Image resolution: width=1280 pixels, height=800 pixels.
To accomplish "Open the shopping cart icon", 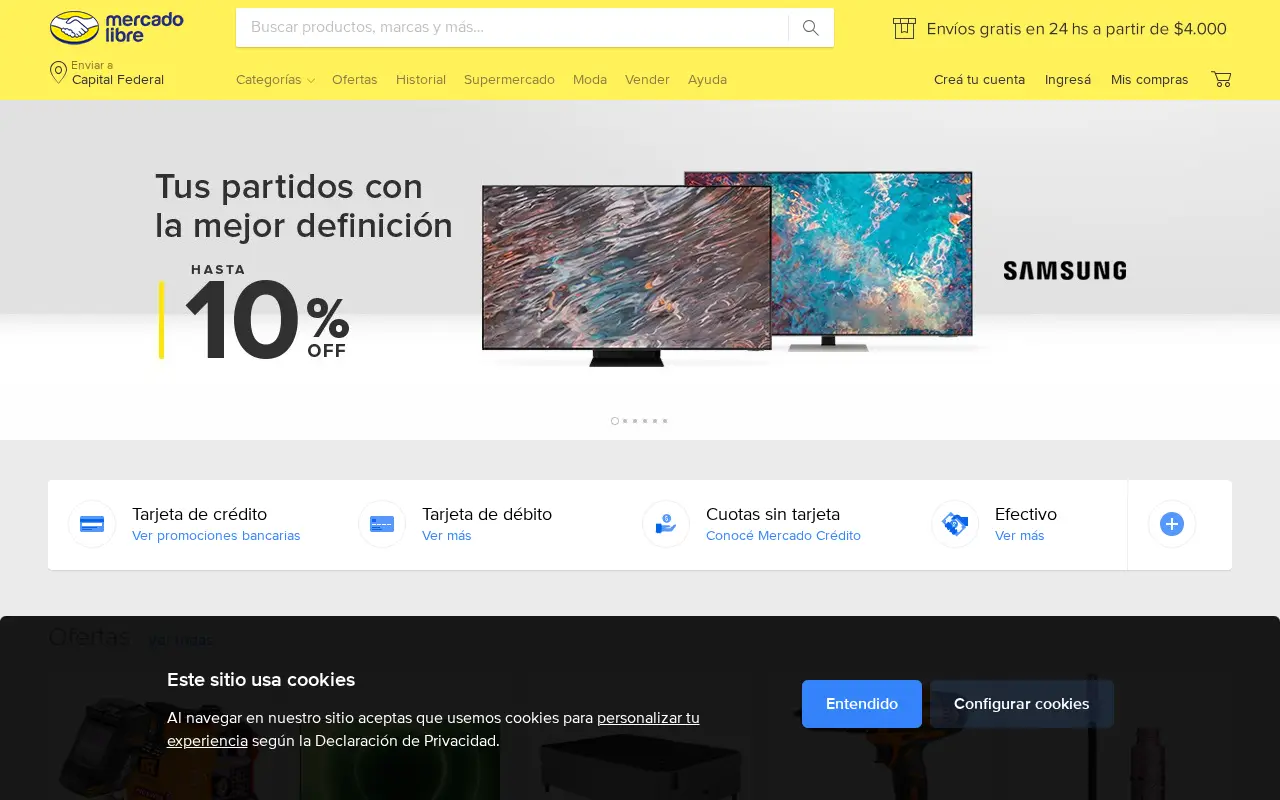I will pyautogui.click(x=1221, y=79).
